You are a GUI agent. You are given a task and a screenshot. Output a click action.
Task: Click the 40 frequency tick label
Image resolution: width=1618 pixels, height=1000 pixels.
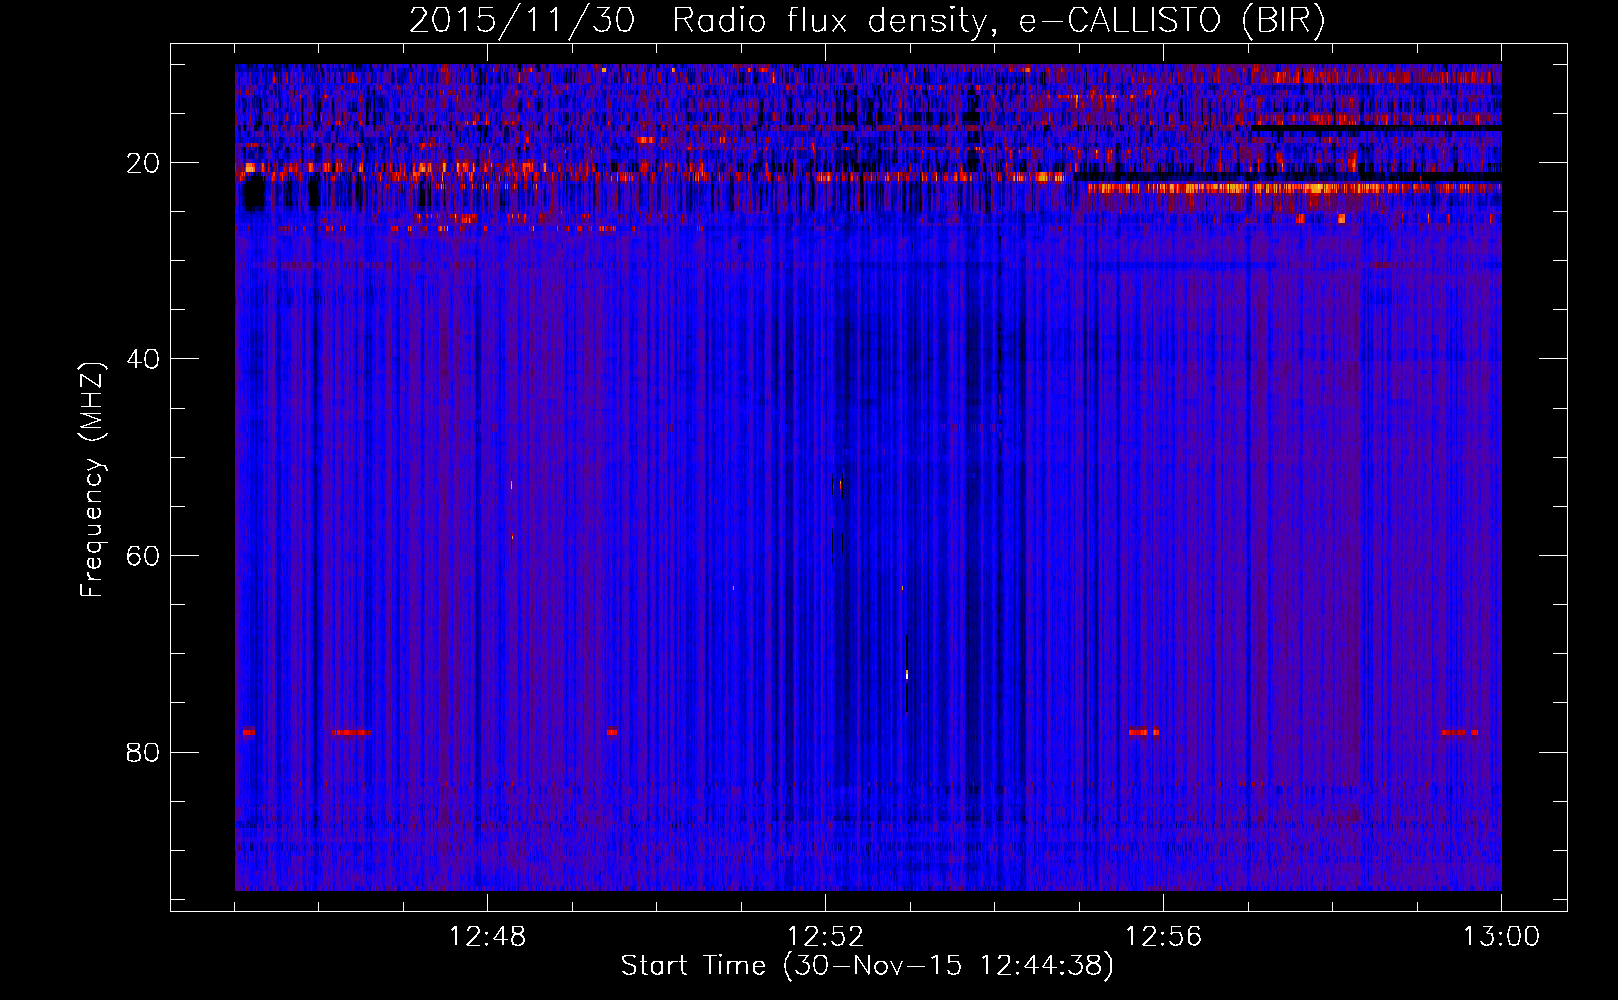pyautogui.click(x=144, y=359)
